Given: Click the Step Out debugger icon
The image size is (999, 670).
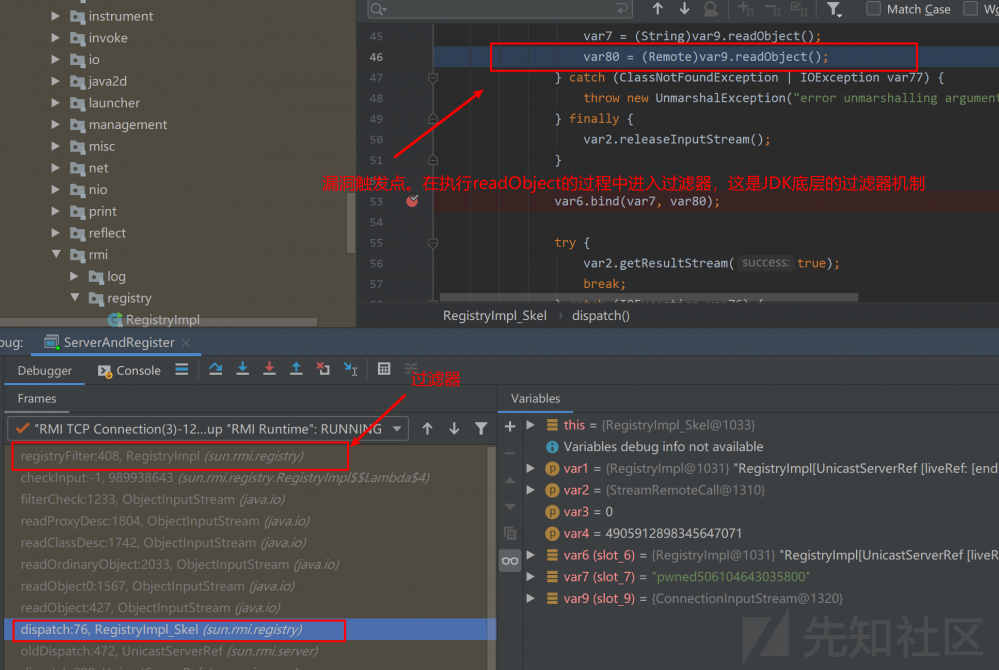Looking at the screenshot, I should (296, 369).
